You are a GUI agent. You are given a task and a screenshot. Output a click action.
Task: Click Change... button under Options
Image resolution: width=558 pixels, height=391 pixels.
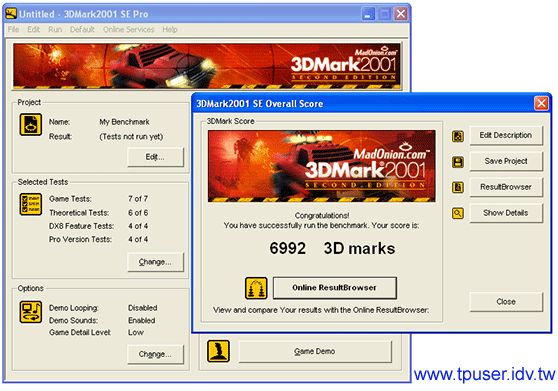click(x=156, y=354)
